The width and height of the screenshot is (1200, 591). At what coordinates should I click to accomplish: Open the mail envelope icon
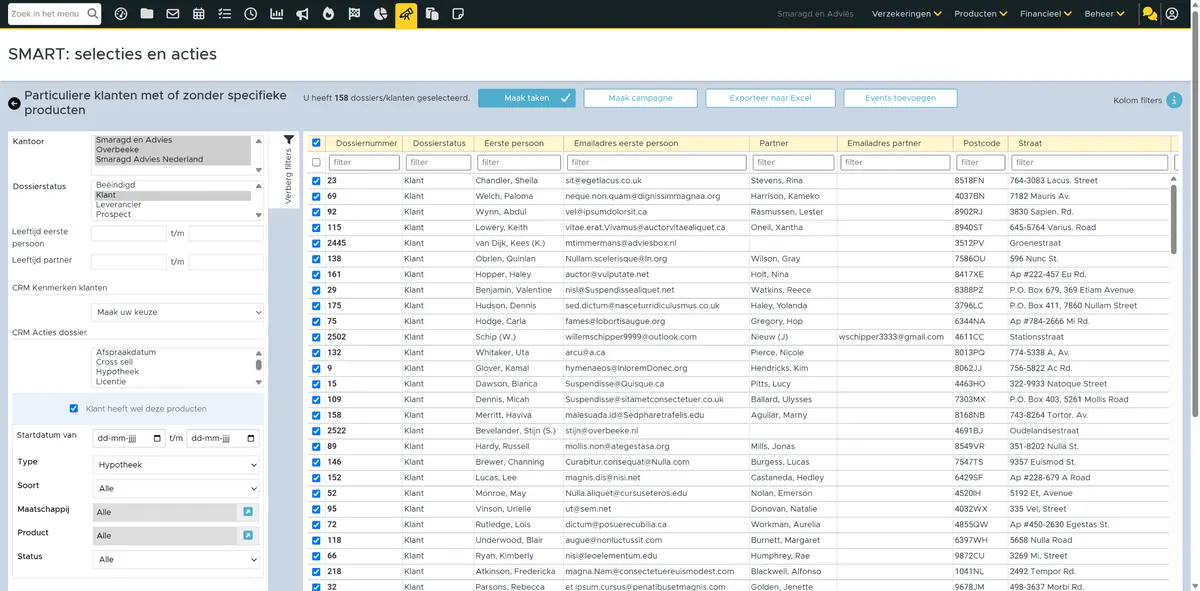pyautogui.click(x=173, y=14)
